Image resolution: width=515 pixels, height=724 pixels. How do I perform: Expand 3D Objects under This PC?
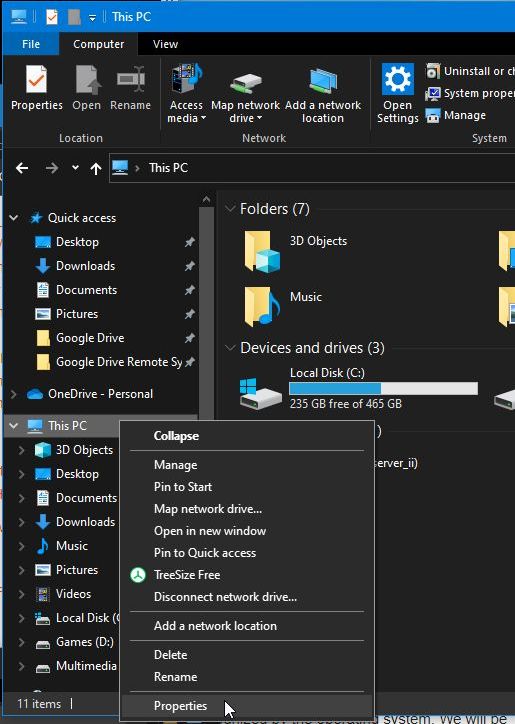coord(22,450)
